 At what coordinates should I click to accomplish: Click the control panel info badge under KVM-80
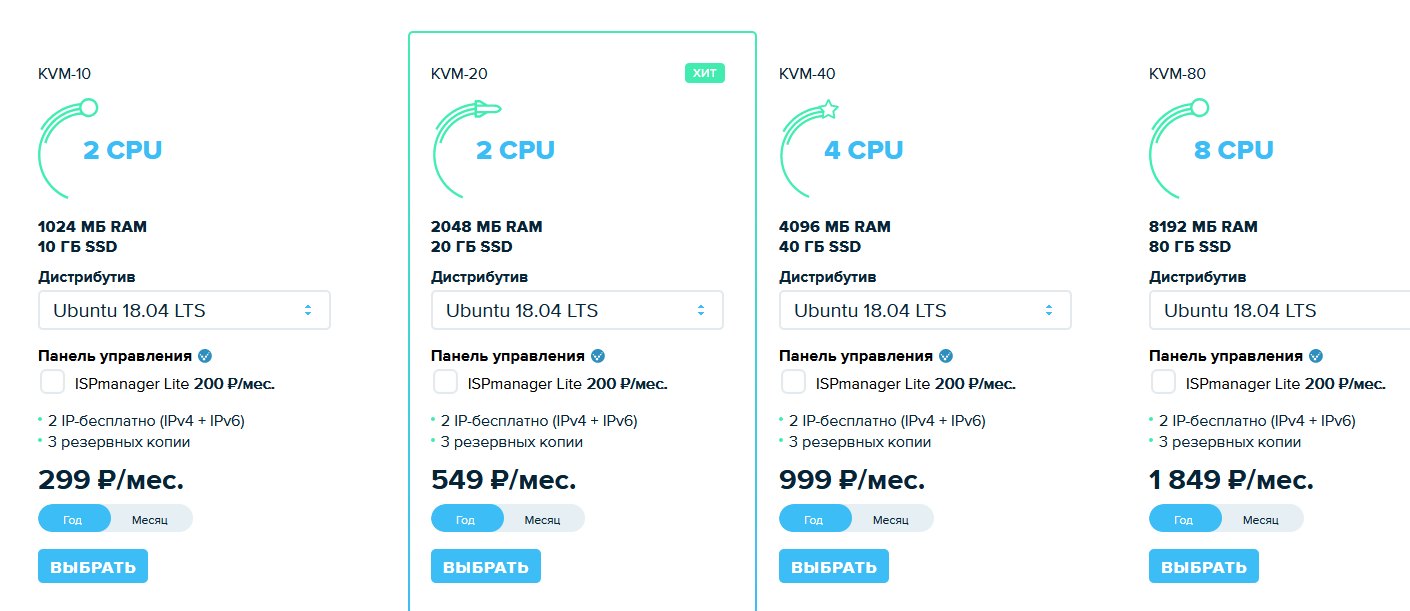(1316, 355)
